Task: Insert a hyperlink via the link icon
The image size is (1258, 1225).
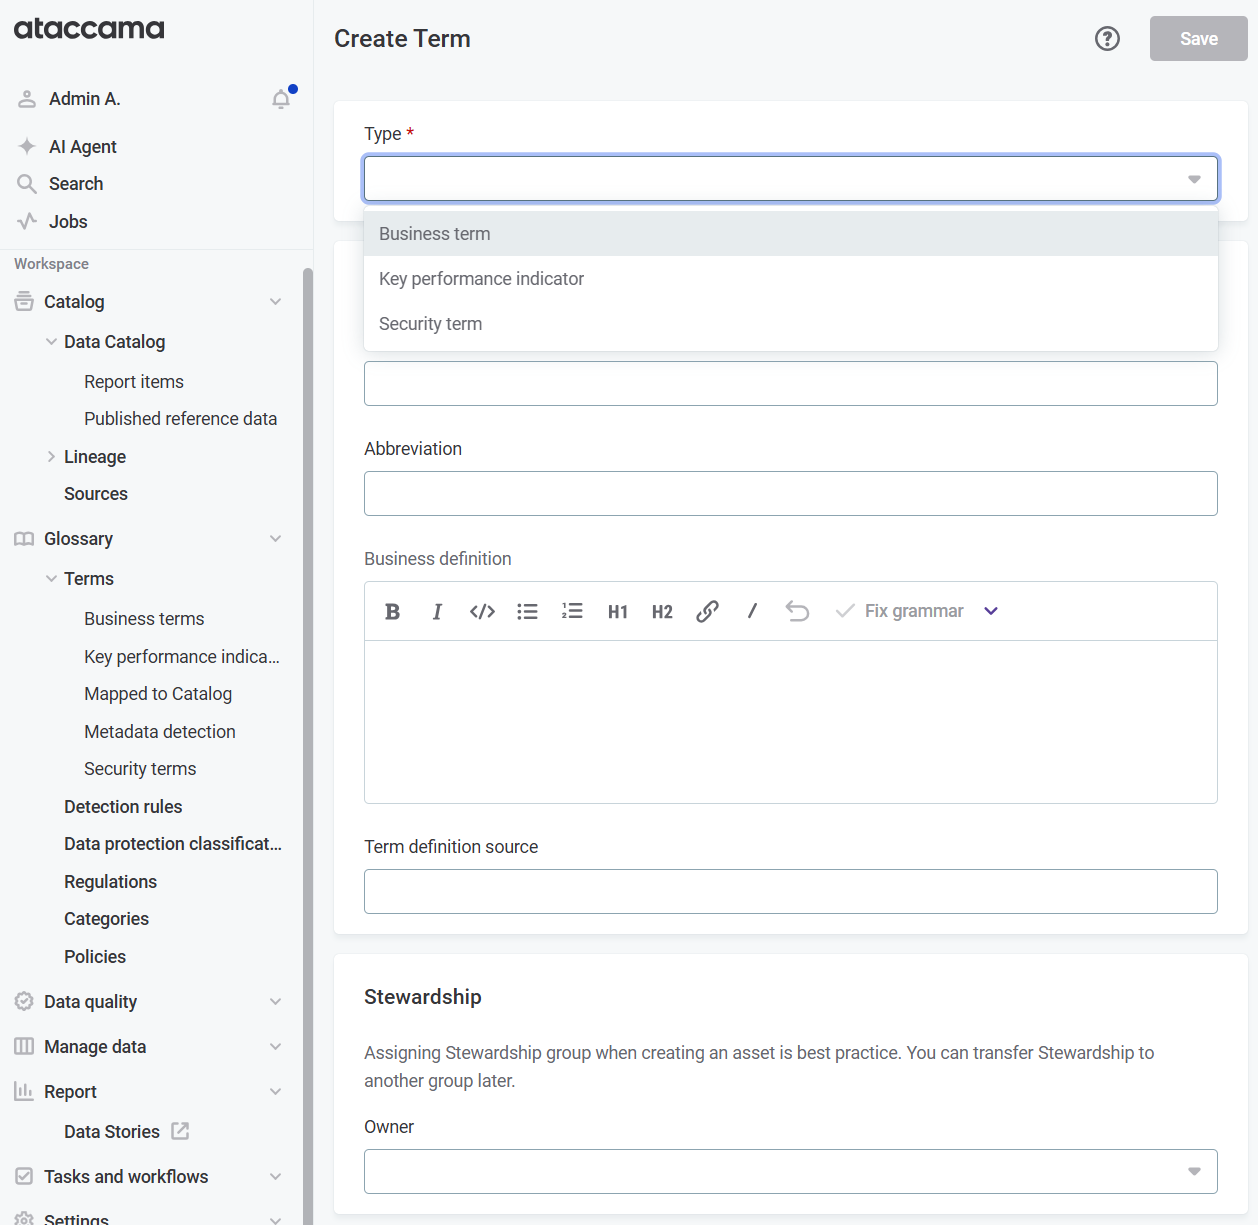Action: (707, 611)
